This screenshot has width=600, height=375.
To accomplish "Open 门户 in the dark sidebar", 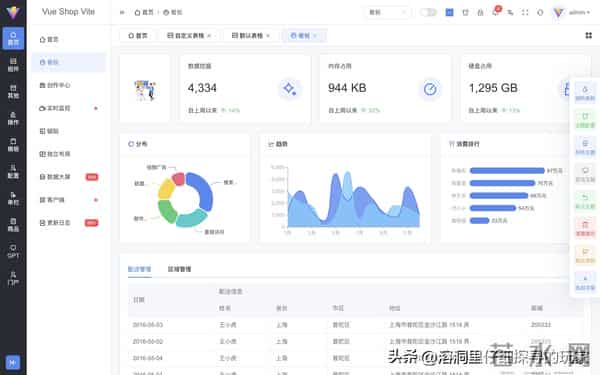I will (13, 278).
